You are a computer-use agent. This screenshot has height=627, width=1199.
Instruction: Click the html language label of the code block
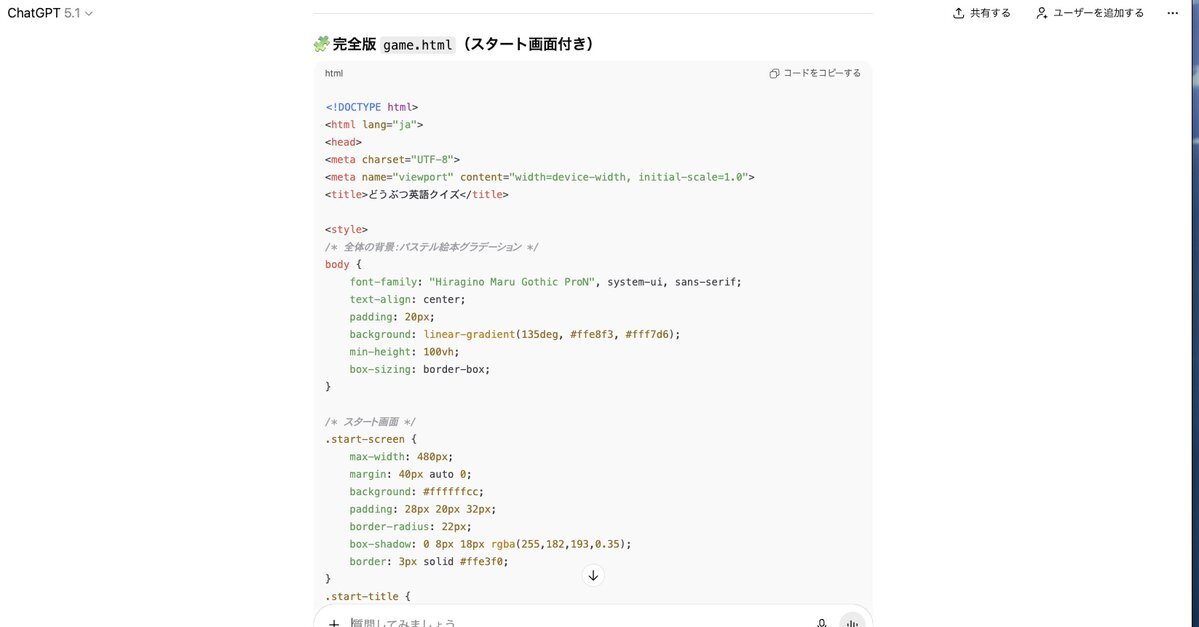point(334,73)
